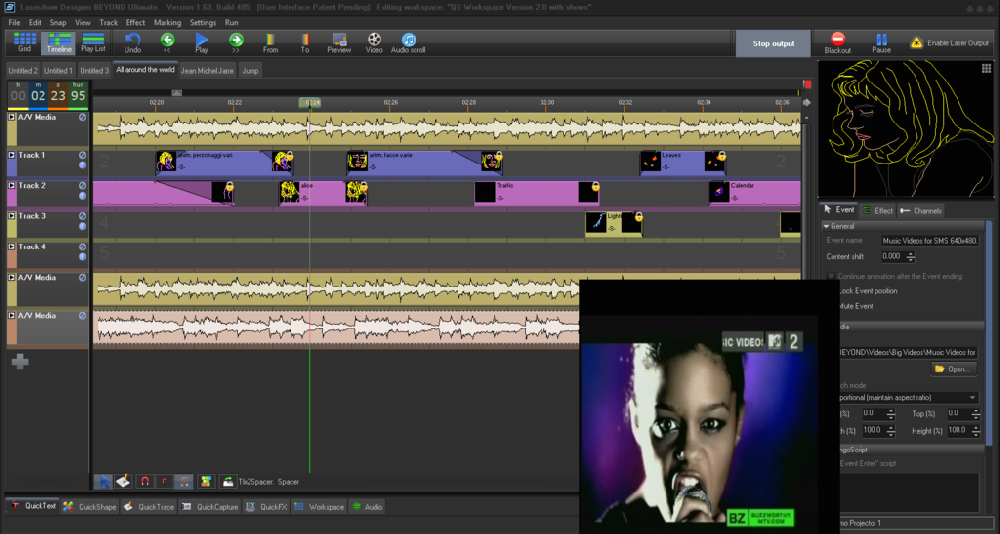Viewport: 1000px width, 534px height.
Task: Toggle Continue animation after Event ending checkbox
Action: (832, 275)
